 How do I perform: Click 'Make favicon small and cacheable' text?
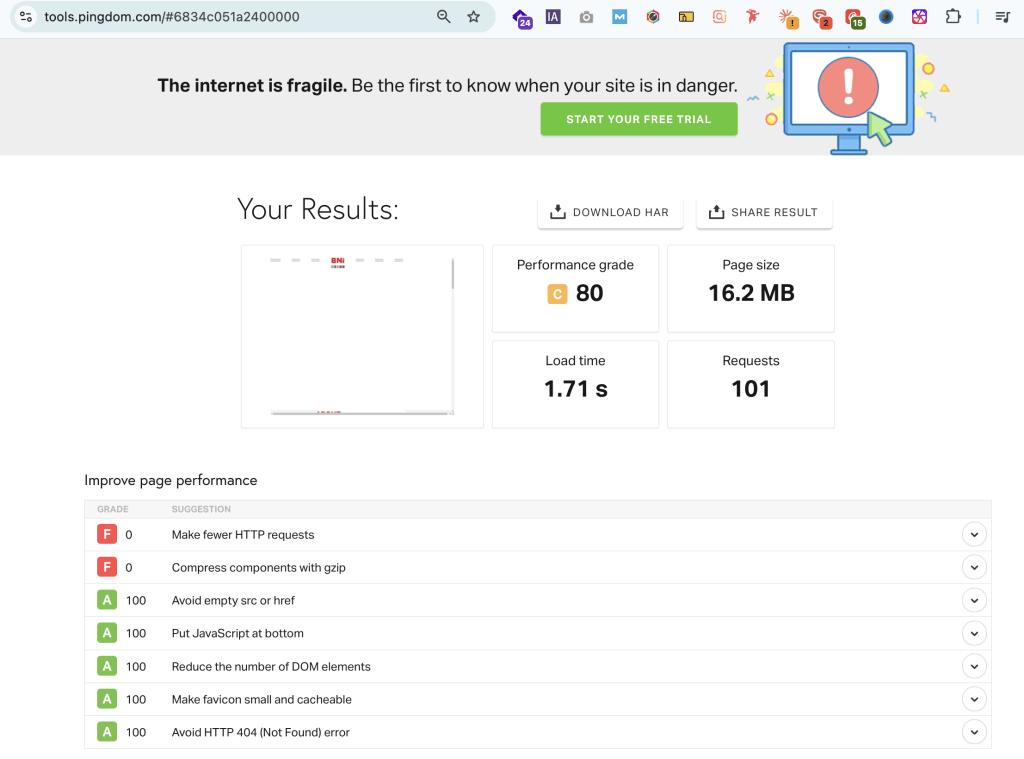coord(261,699)
